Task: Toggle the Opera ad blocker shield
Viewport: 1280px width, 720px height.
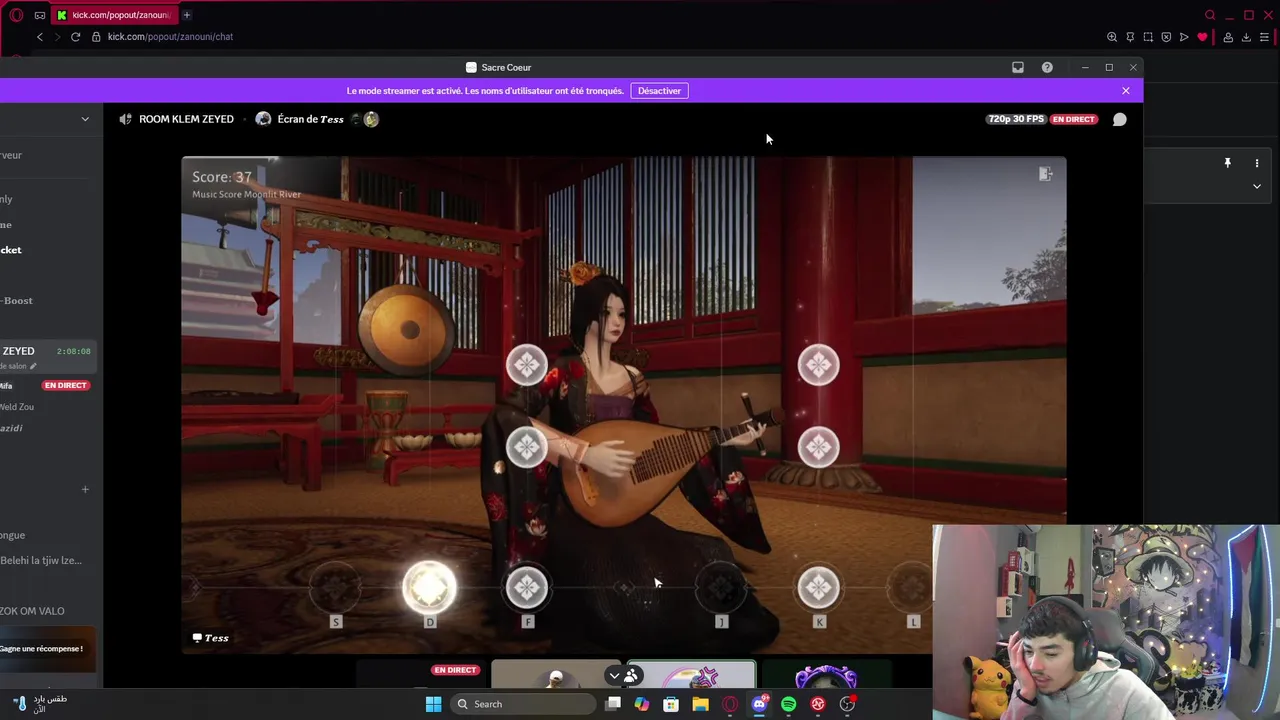Action: pos(1166,37)
